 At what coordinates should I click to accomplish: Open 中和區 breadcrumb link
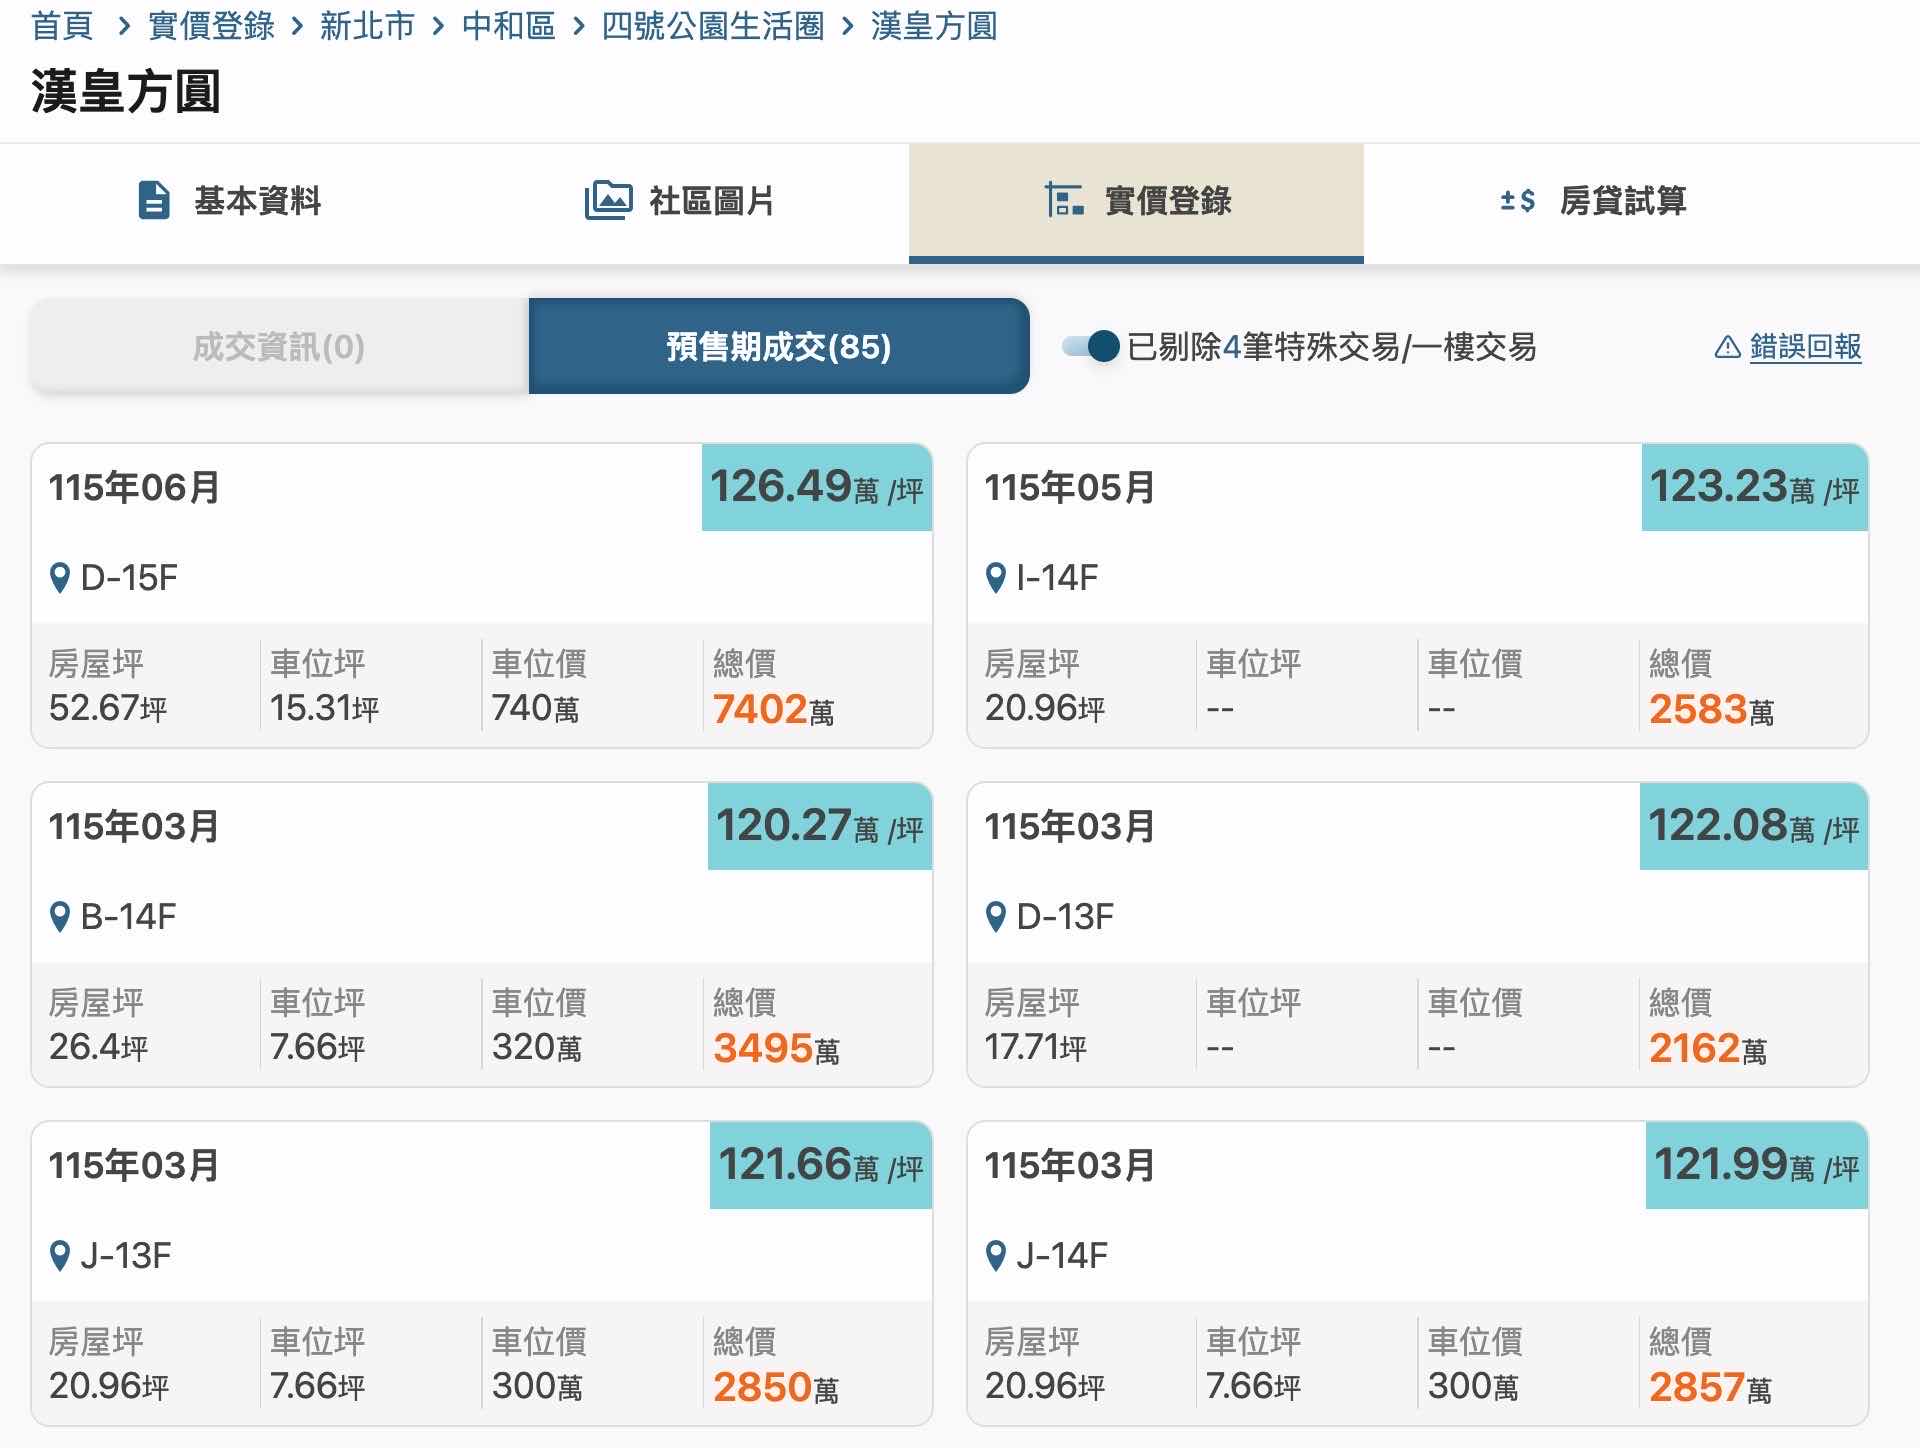click(x=509, y=26)
